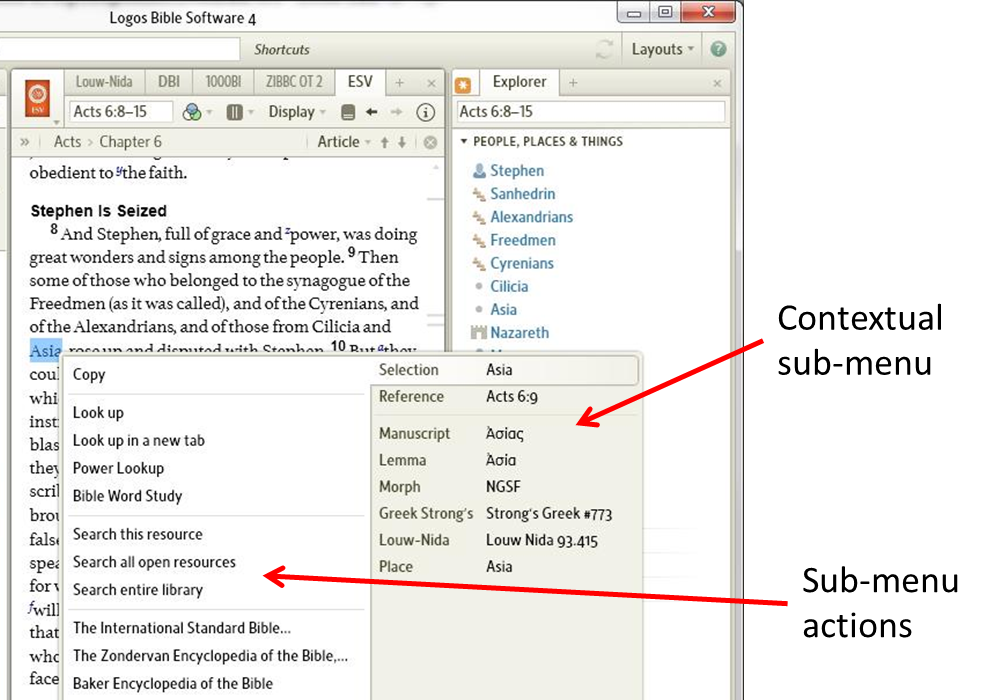Toggle the parallel resource columns icon
This screenshot has height=700, width=990.
coord(234,112)
